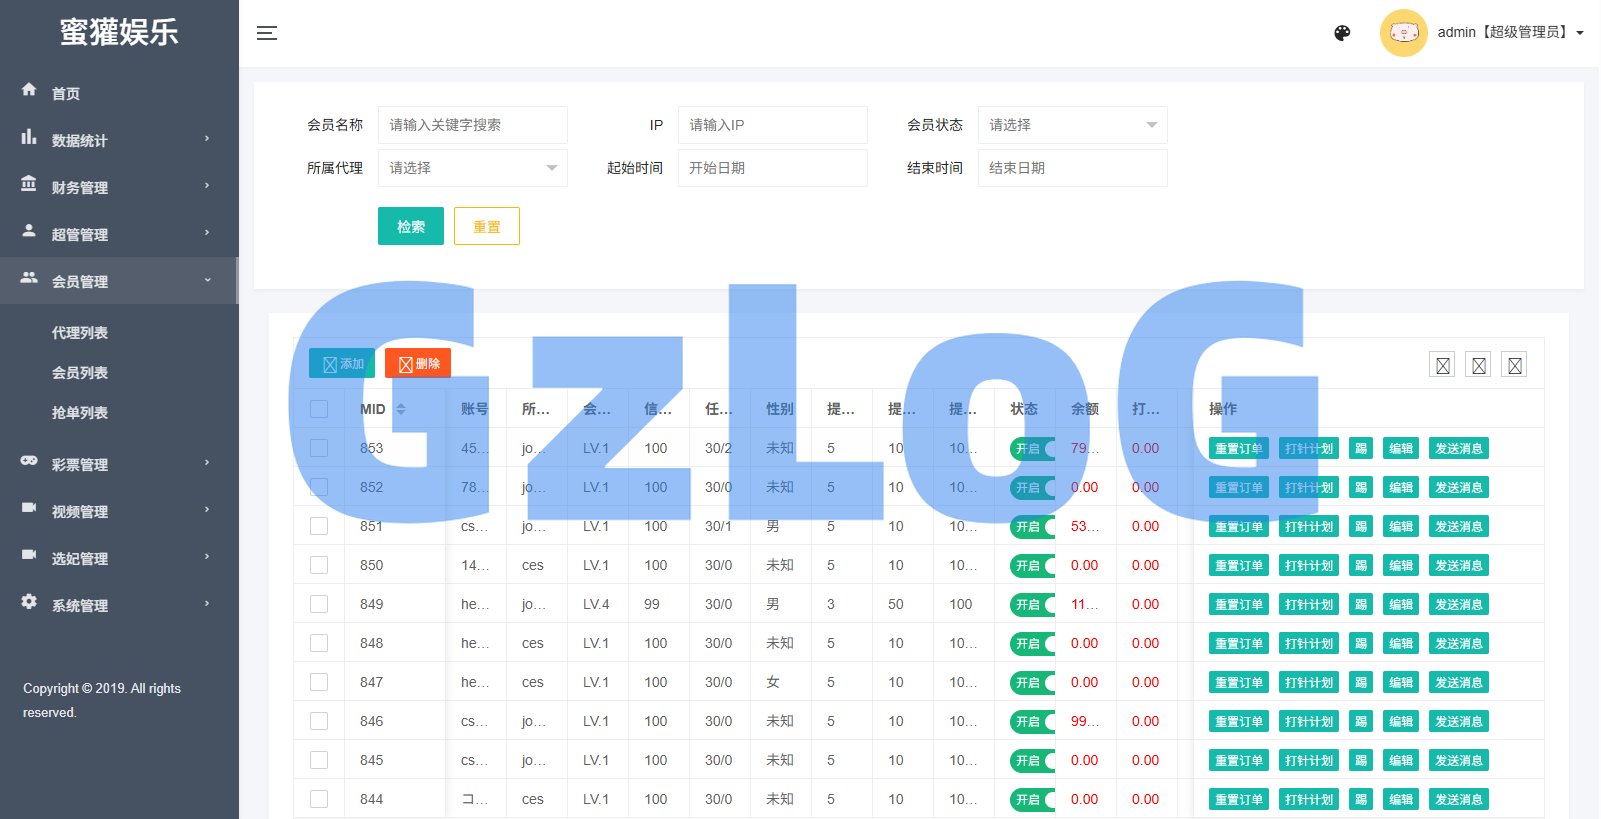The height and width of the screenshot is (819, 1601).
Task: Click the 重置 reset button
Action: (486, 227)
